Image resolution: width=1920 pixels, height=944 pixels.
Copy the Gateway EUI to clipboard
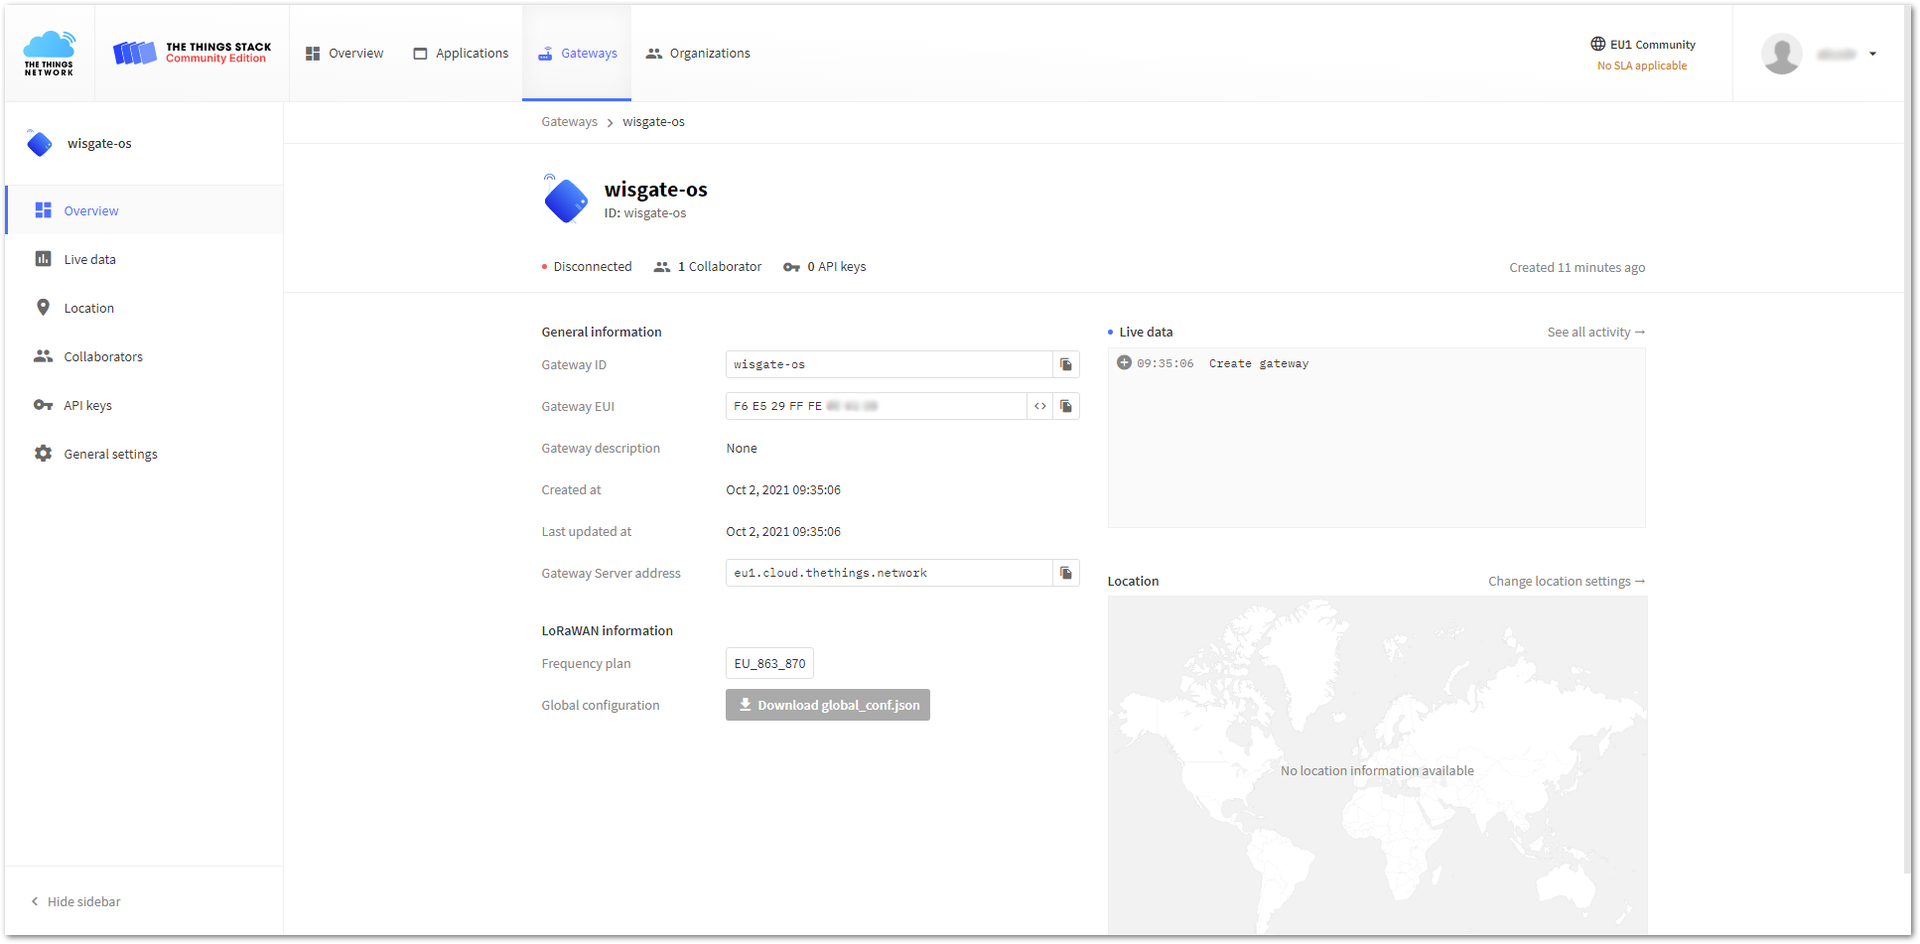click(x=1066, y=406)
